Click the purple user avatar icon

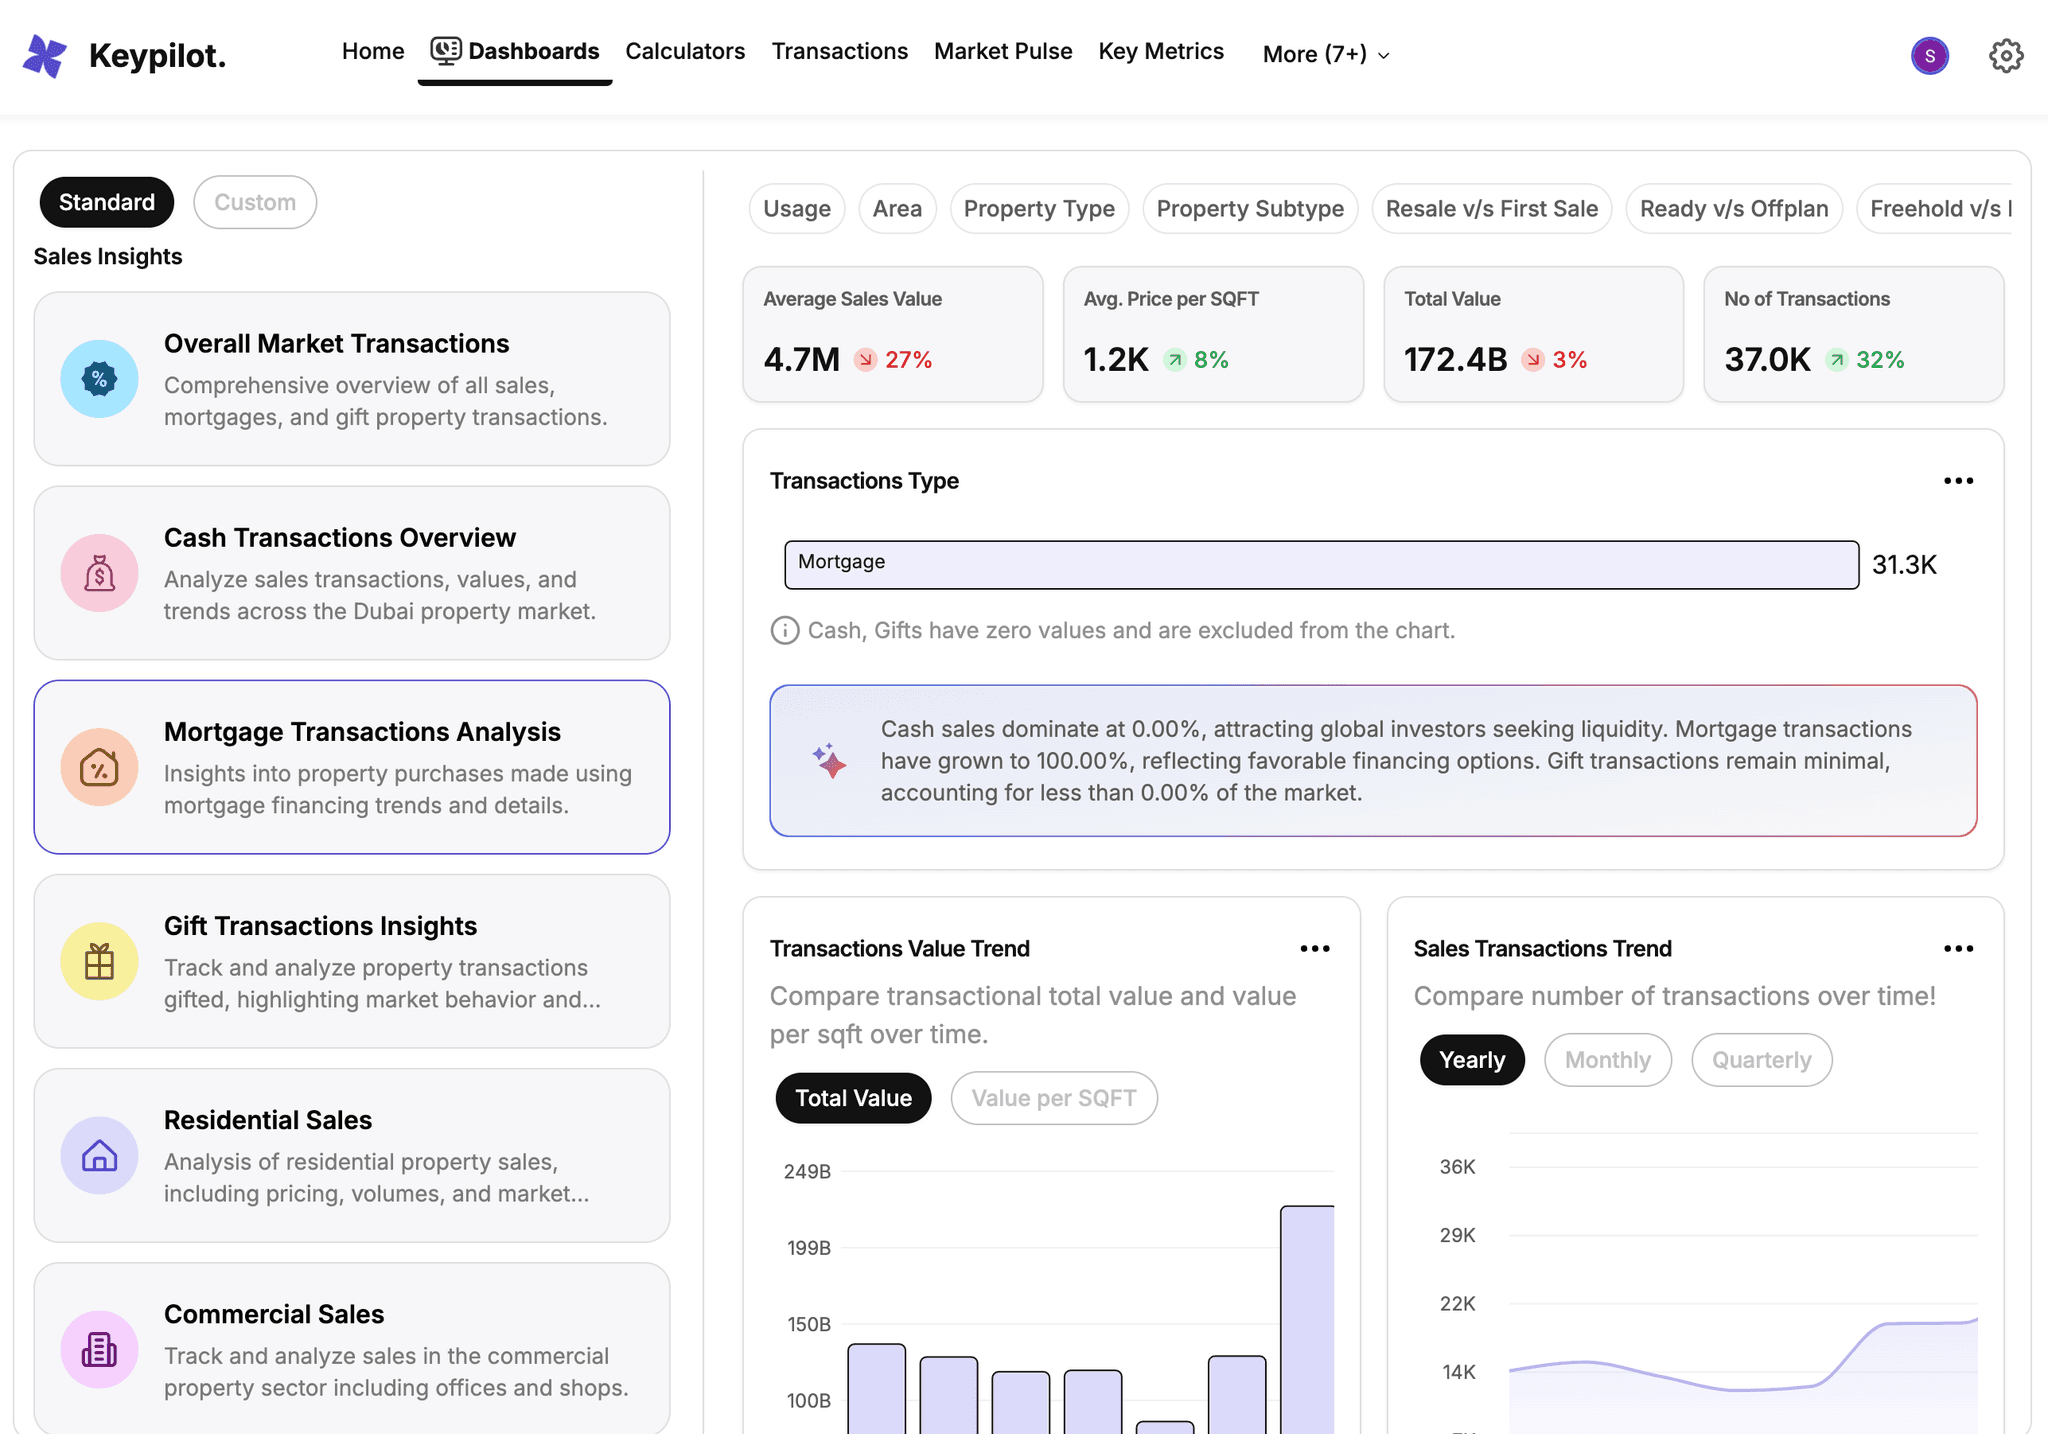pyautogui.click(x=1929, y=56)
